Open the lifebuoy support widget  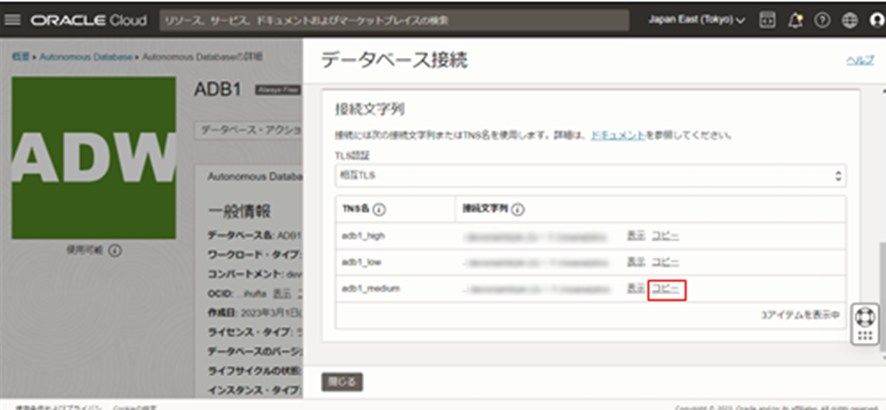pos(865,317)
